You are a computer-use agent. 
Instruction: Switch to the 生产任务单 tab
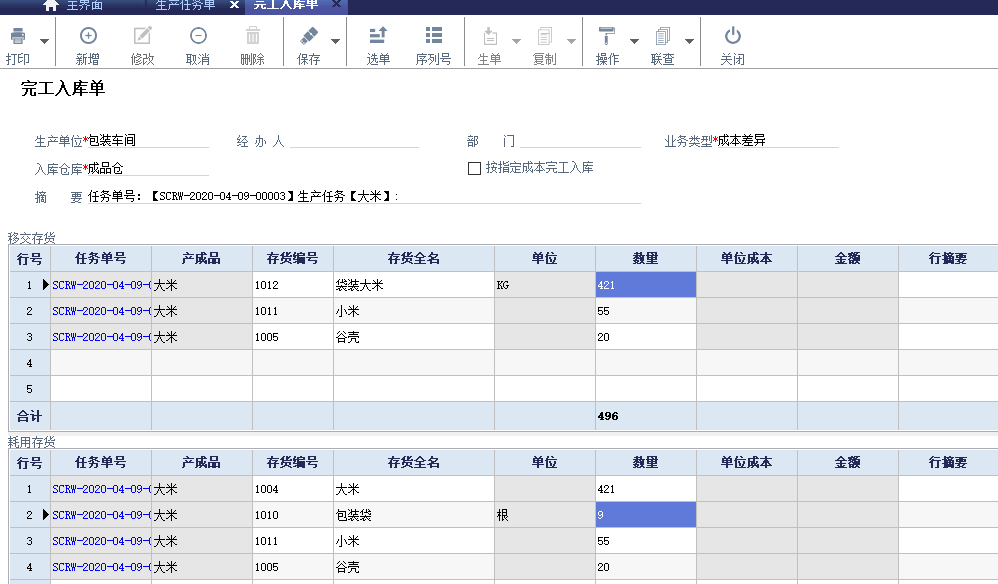tap(185, 5)
